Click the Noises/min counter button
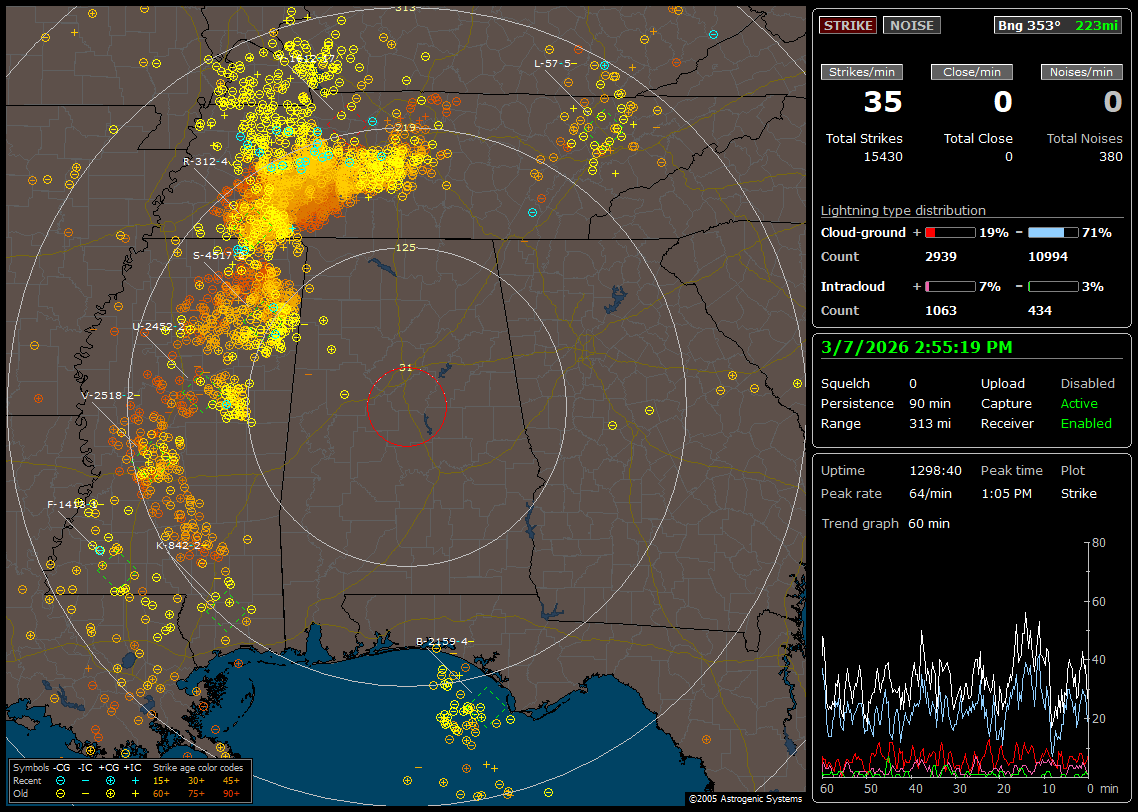Viewport: 1138px width, 812px height. click(1083, 72)
